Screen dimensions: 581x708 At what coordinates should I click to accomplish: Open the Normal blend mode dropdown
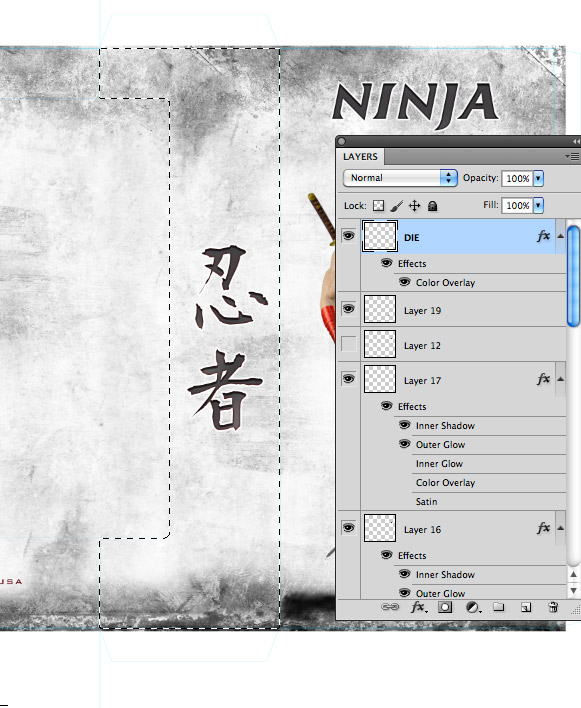400,178
